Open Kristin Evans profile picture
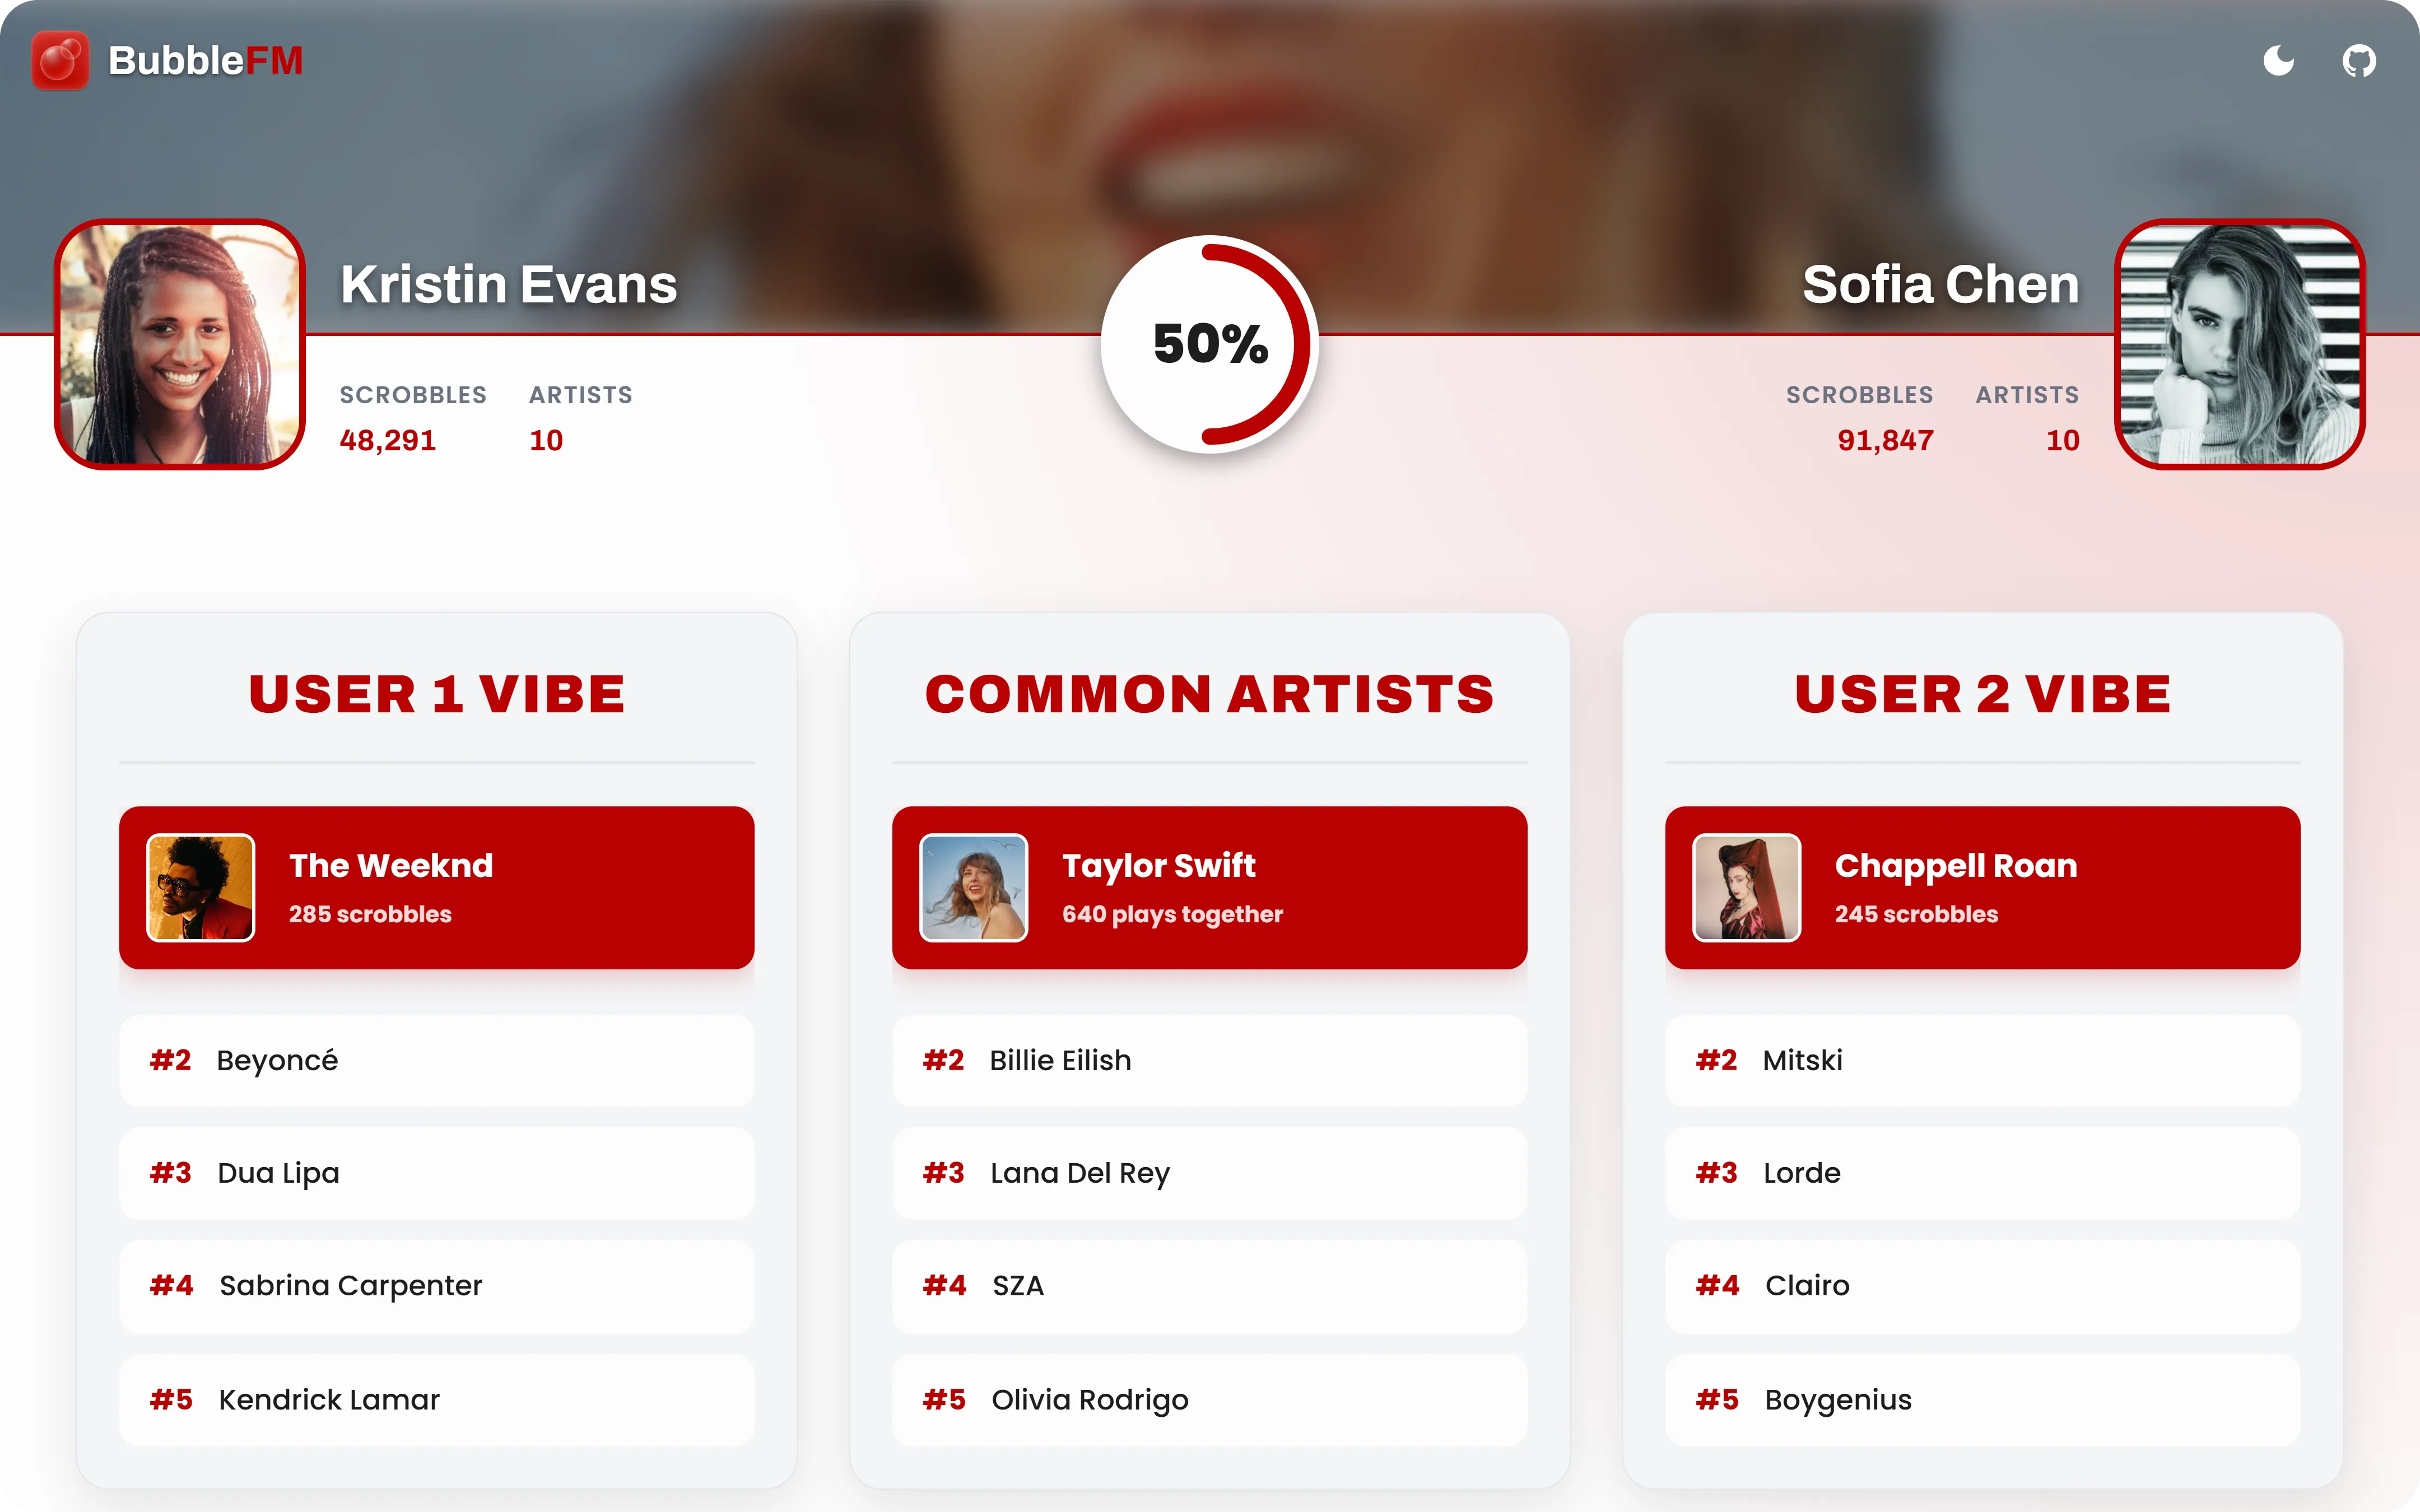The image size is (2420, 1512). click(180, 344)
